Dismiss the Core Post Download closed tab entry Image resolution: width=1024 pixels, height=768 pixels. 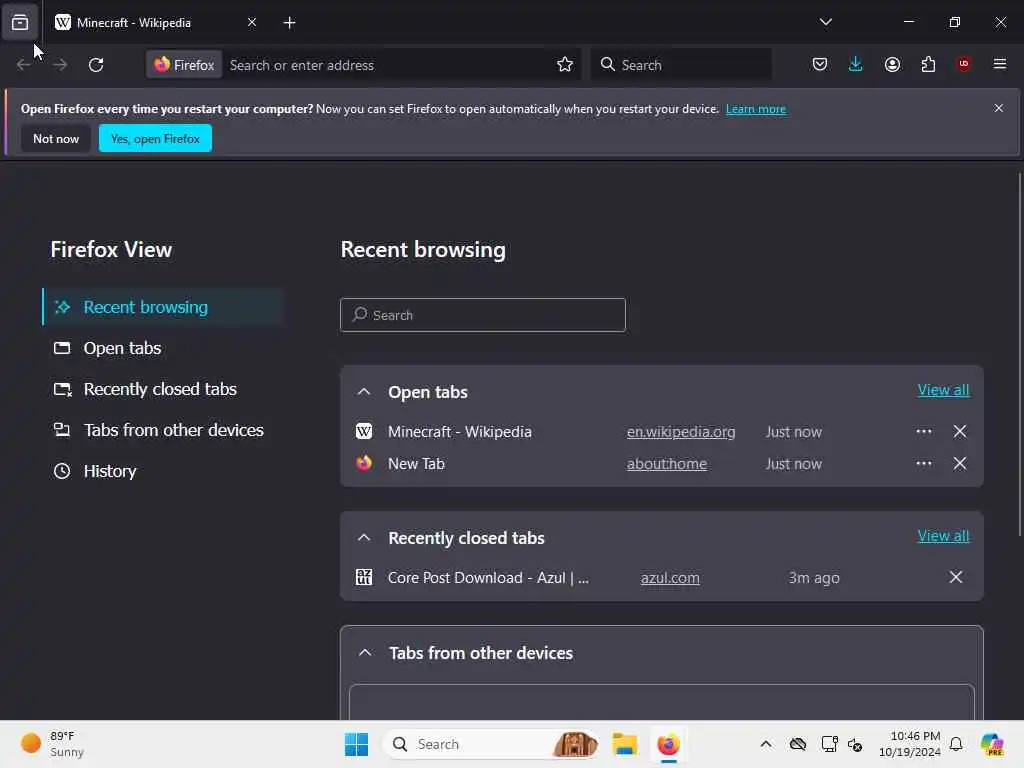(x=955, y=577)
